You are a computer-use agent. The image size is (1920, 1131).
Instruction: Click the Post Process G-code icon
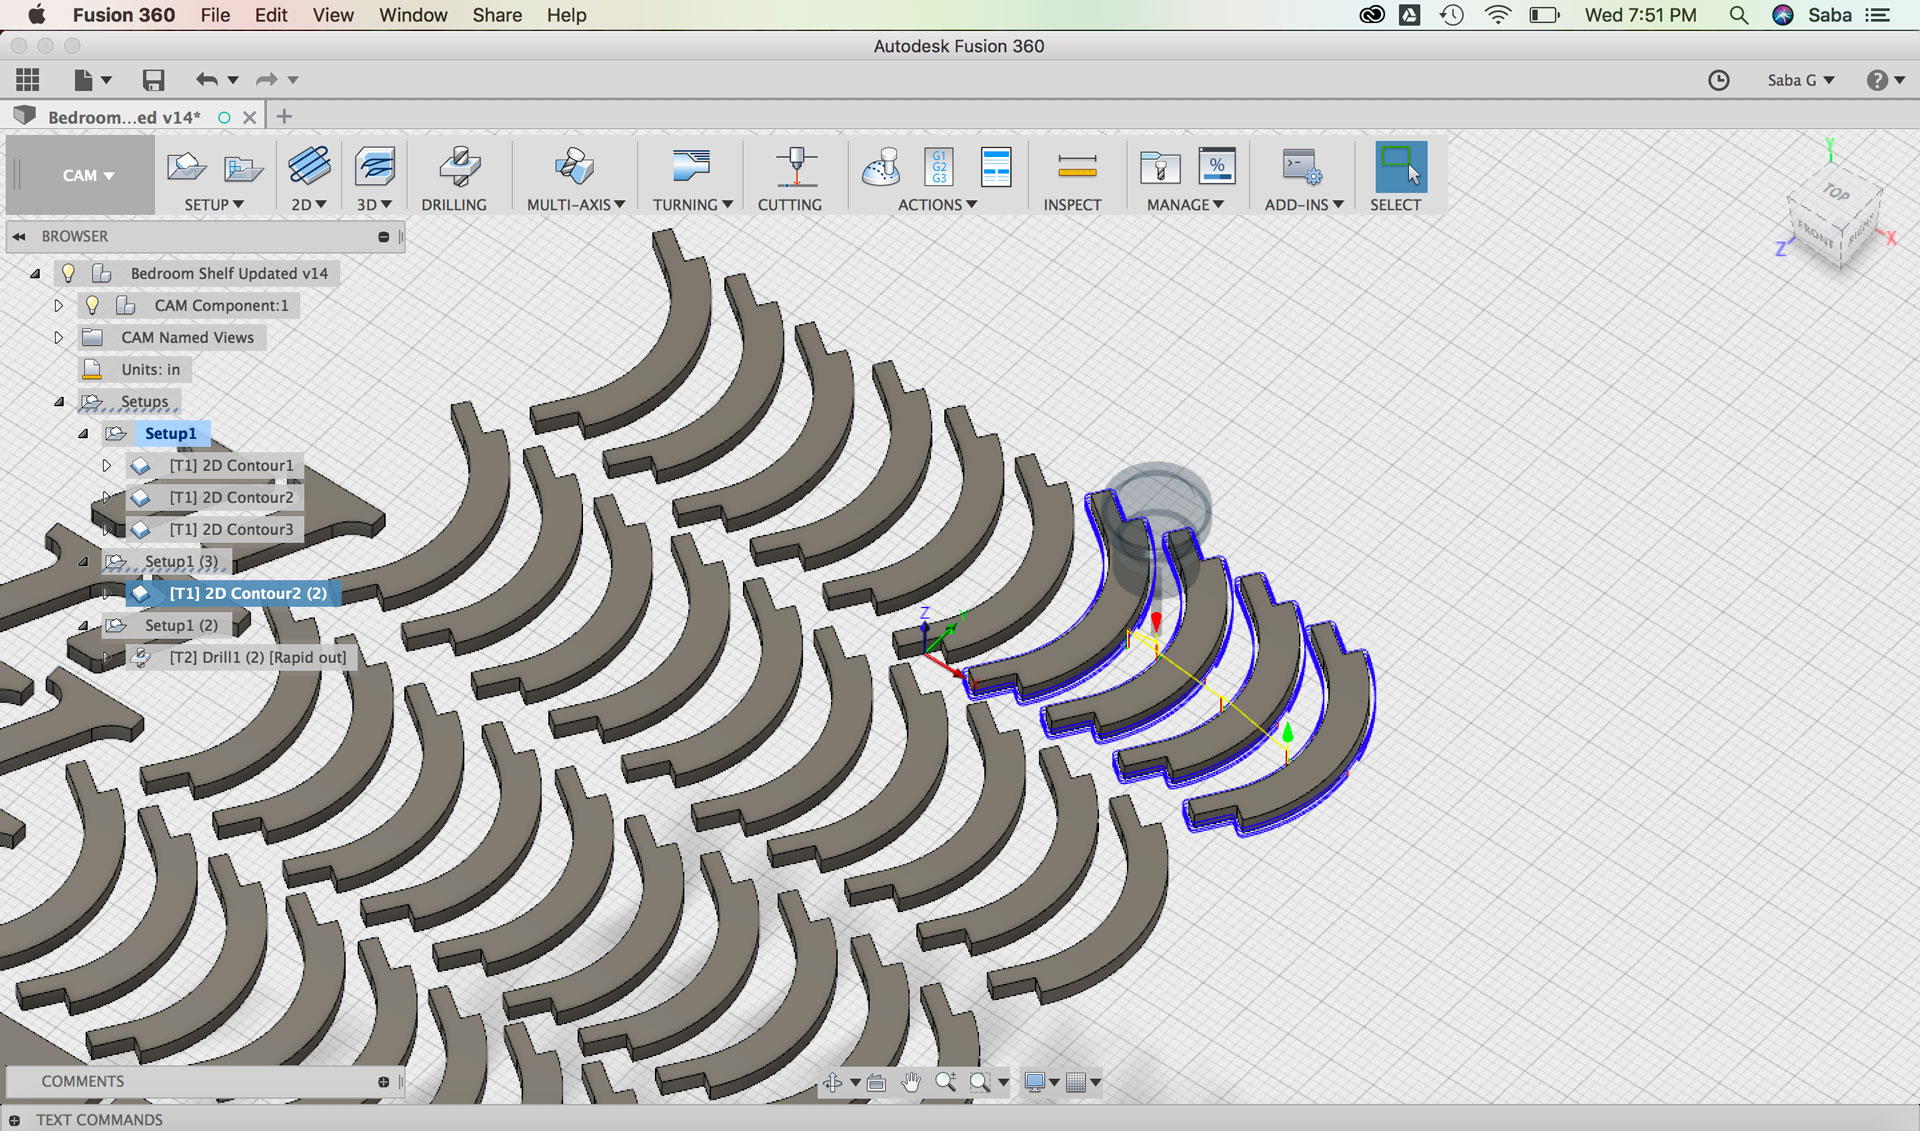click(x=939, y=167)
